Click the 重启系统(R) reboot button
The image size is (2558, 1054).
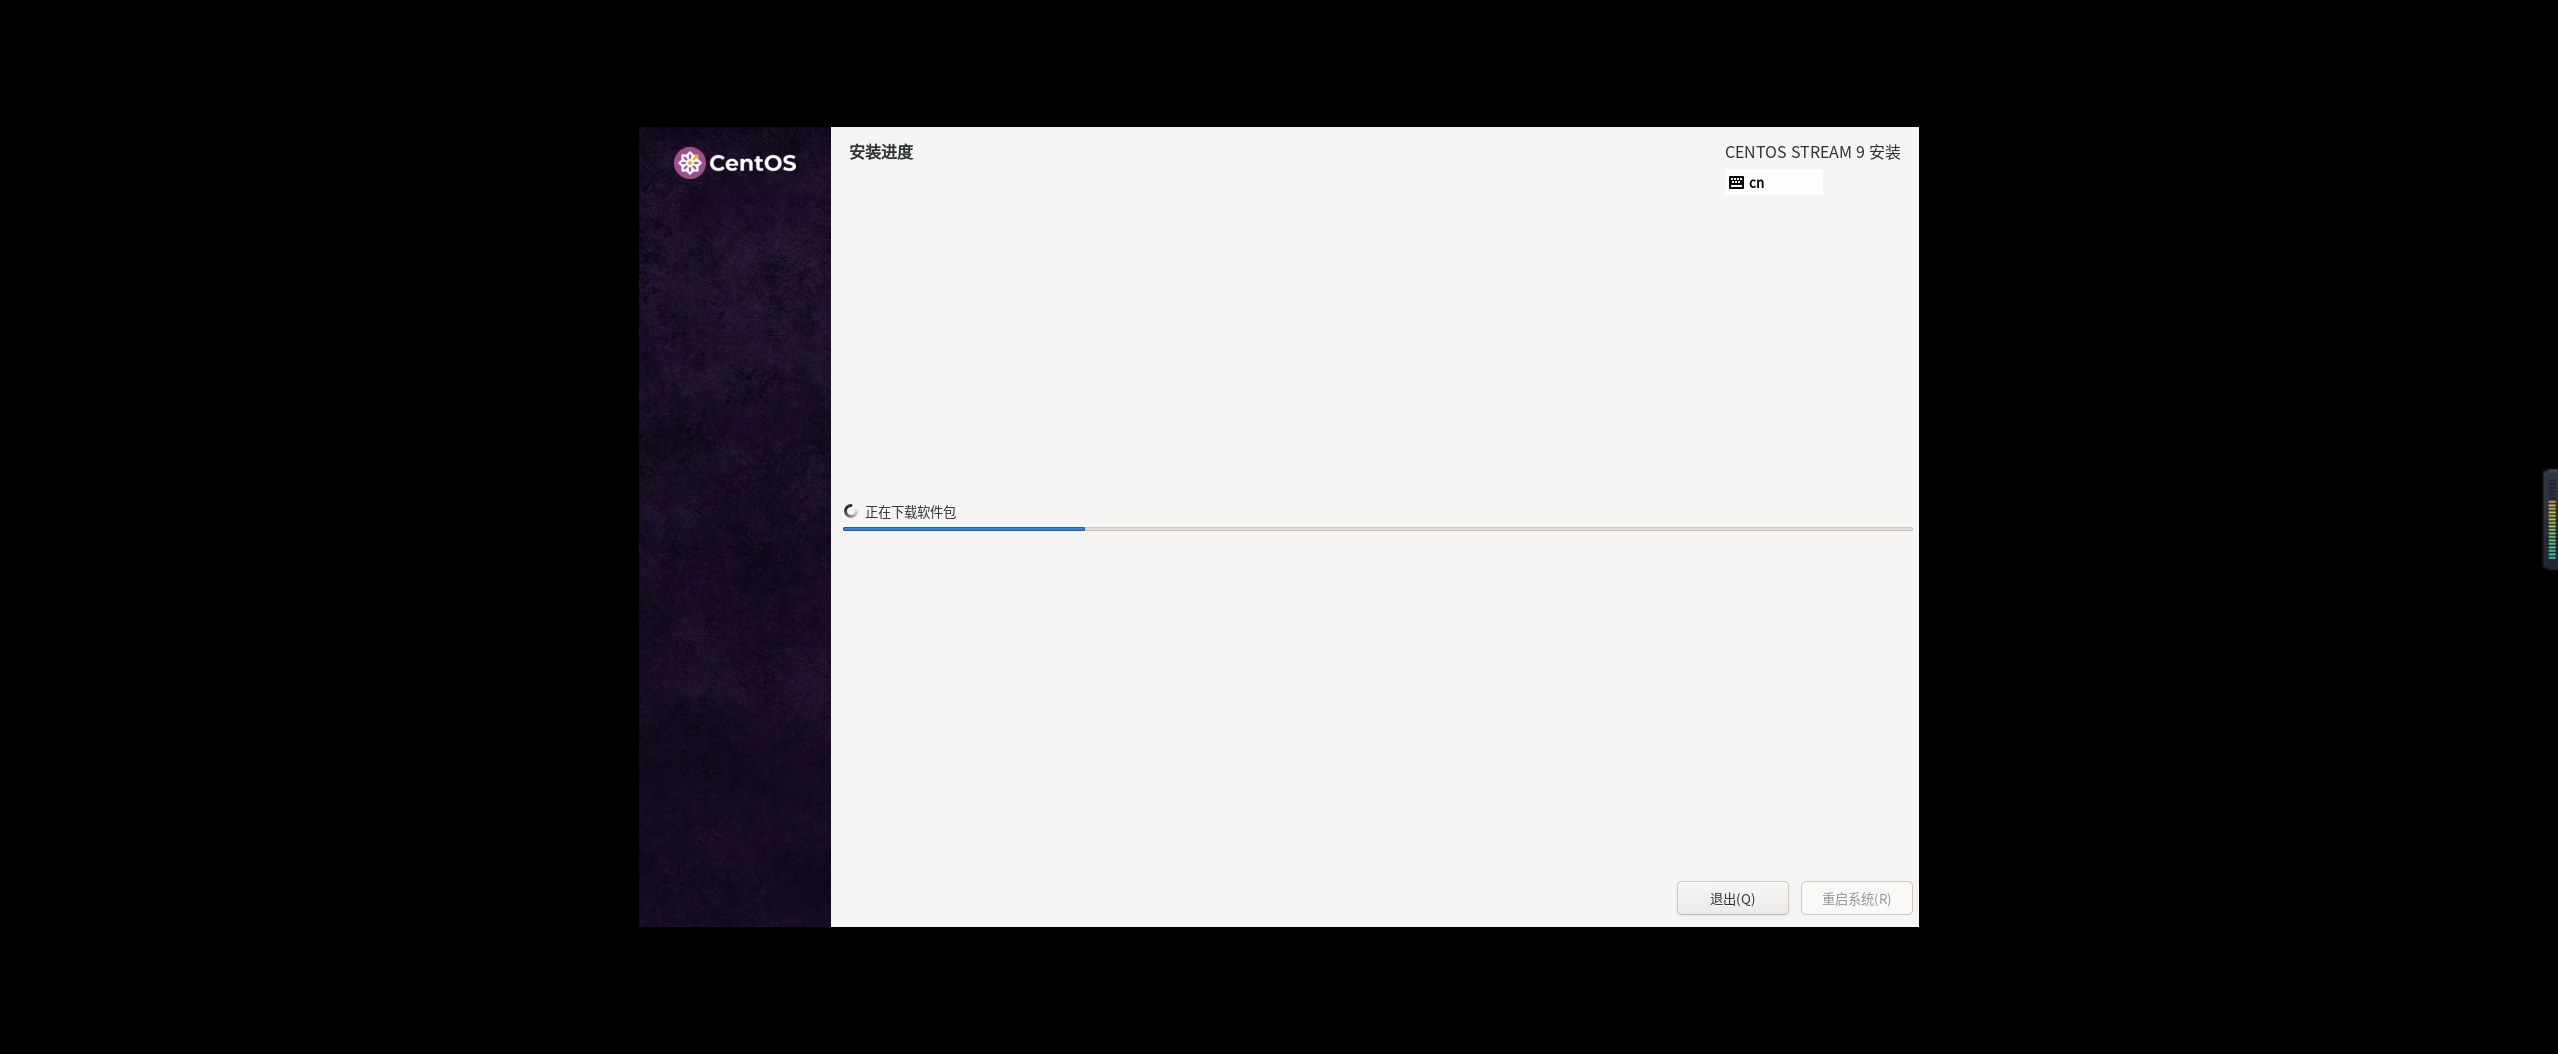click(x=1856, y=898)
